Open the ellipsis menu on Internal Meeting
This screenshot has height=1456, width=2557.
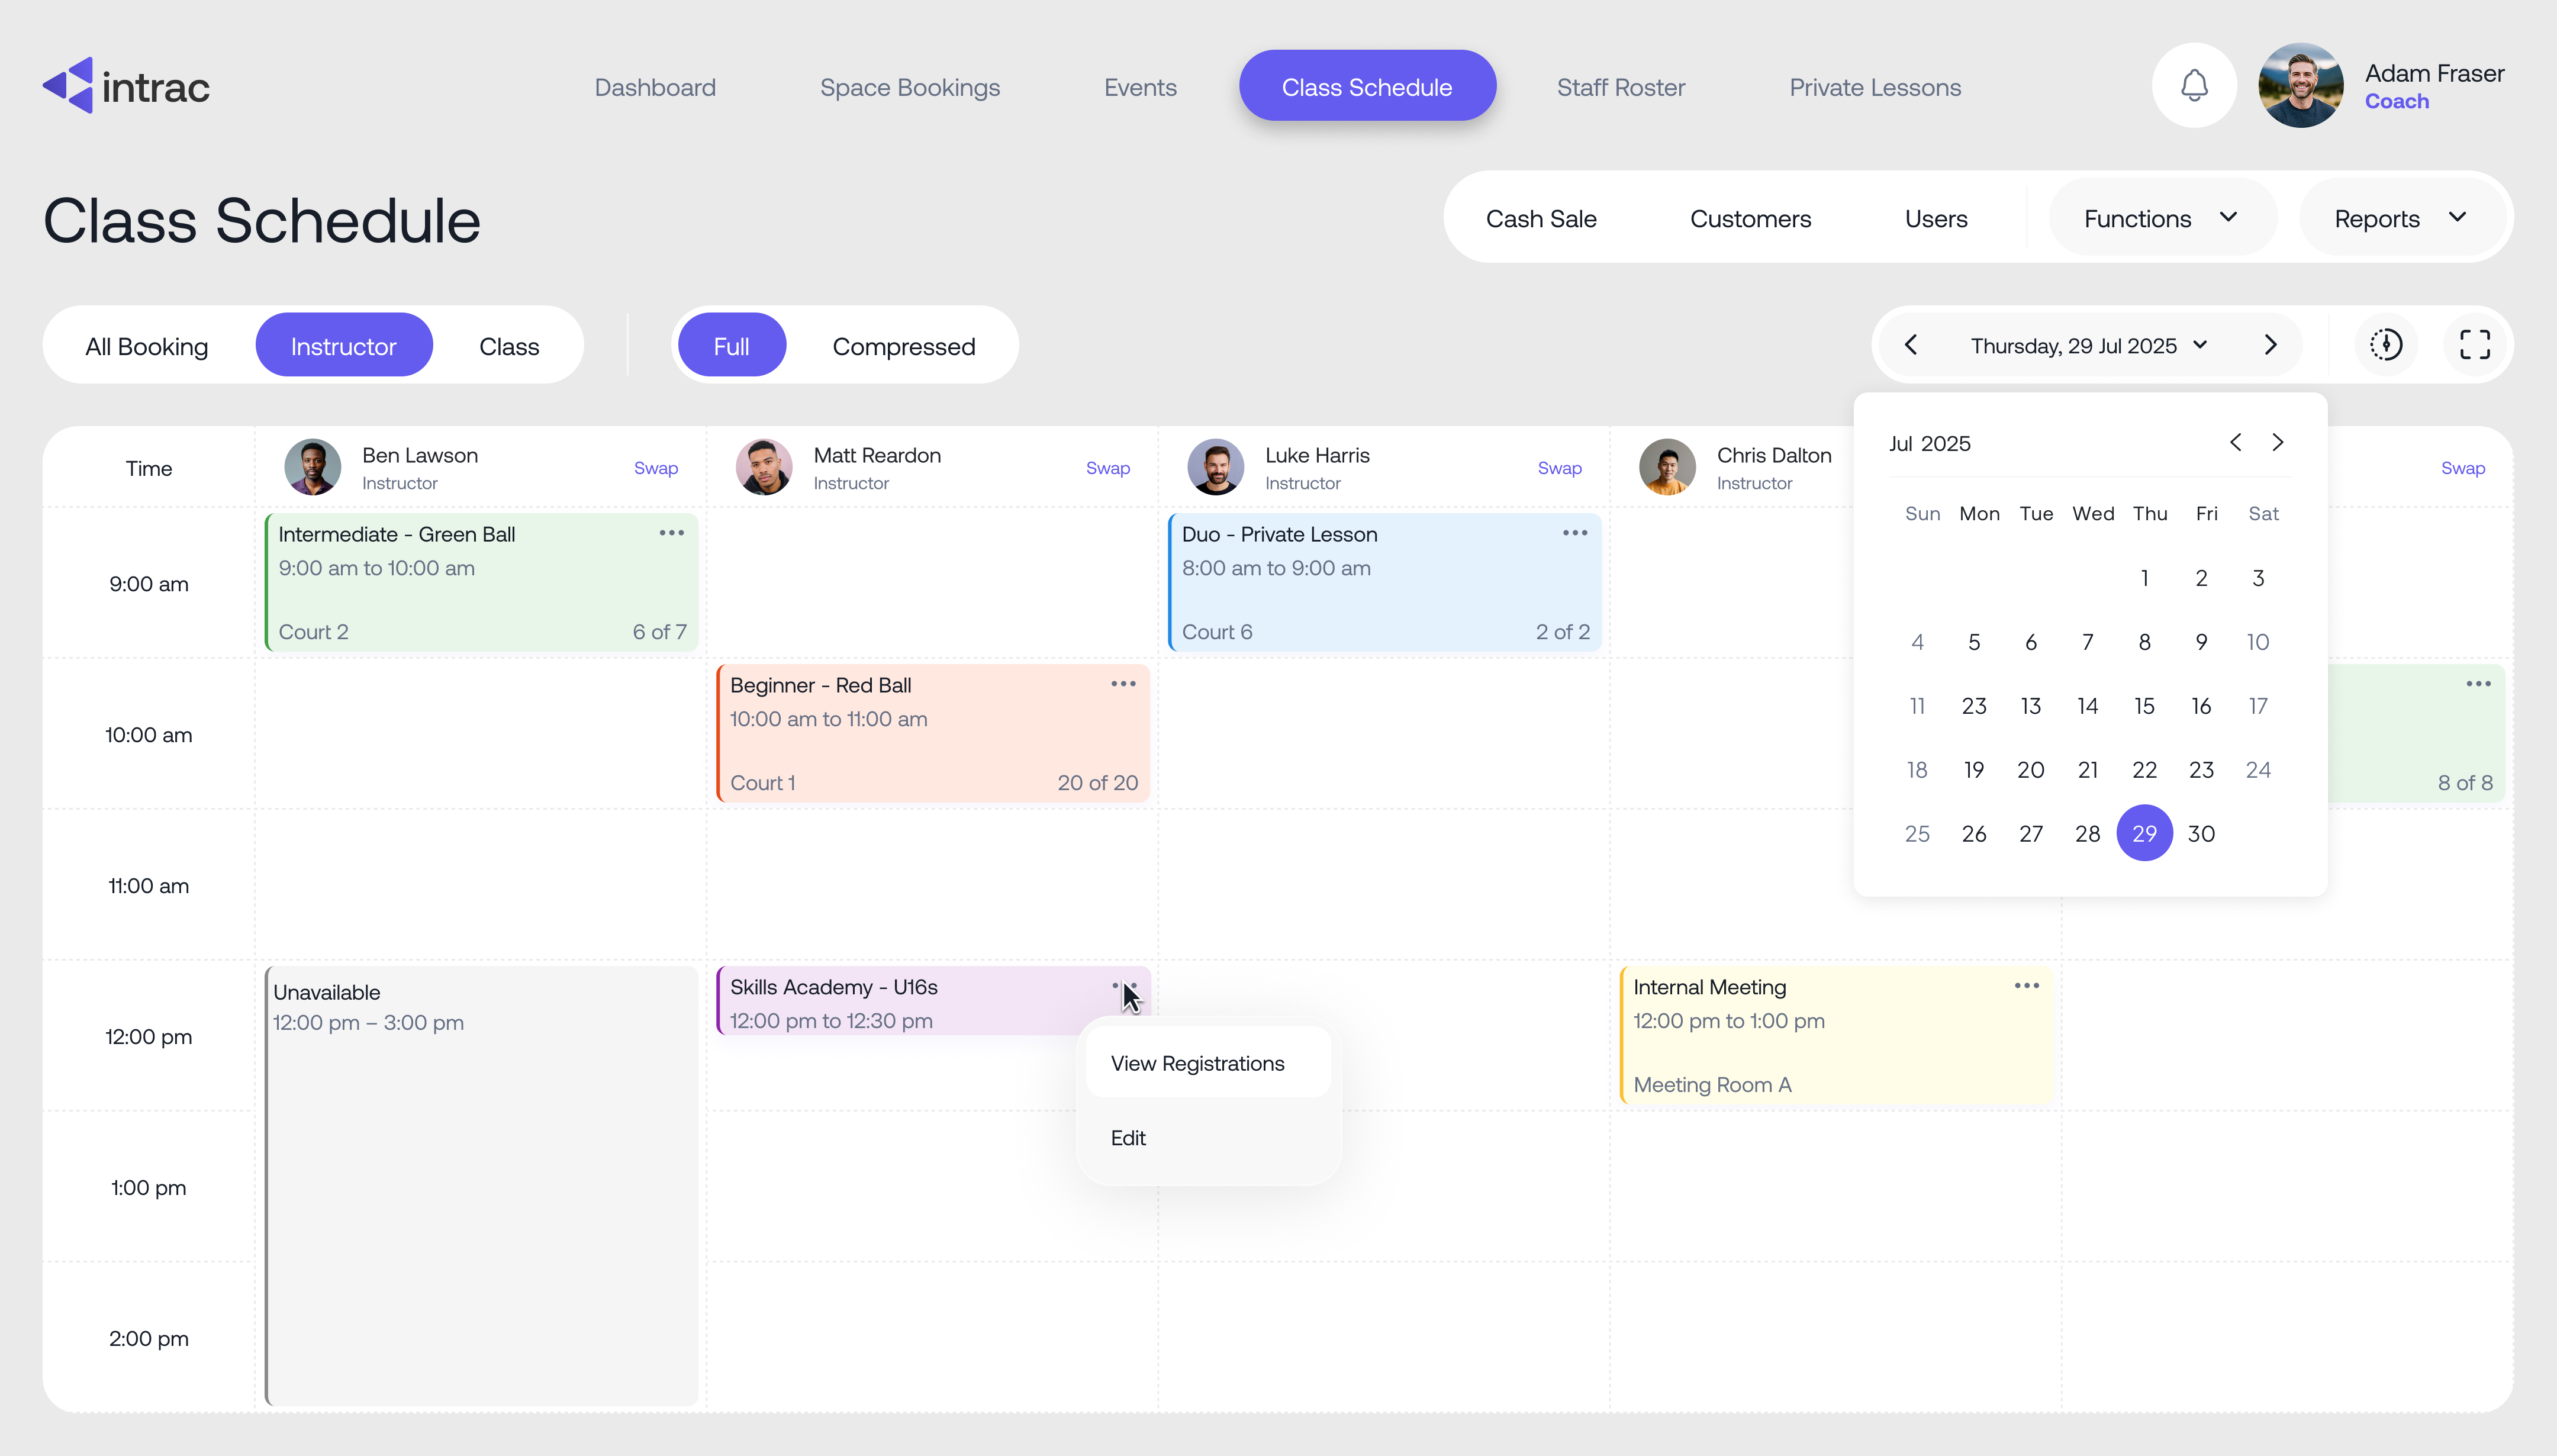pyautogui.click(x=2026, y=986)
